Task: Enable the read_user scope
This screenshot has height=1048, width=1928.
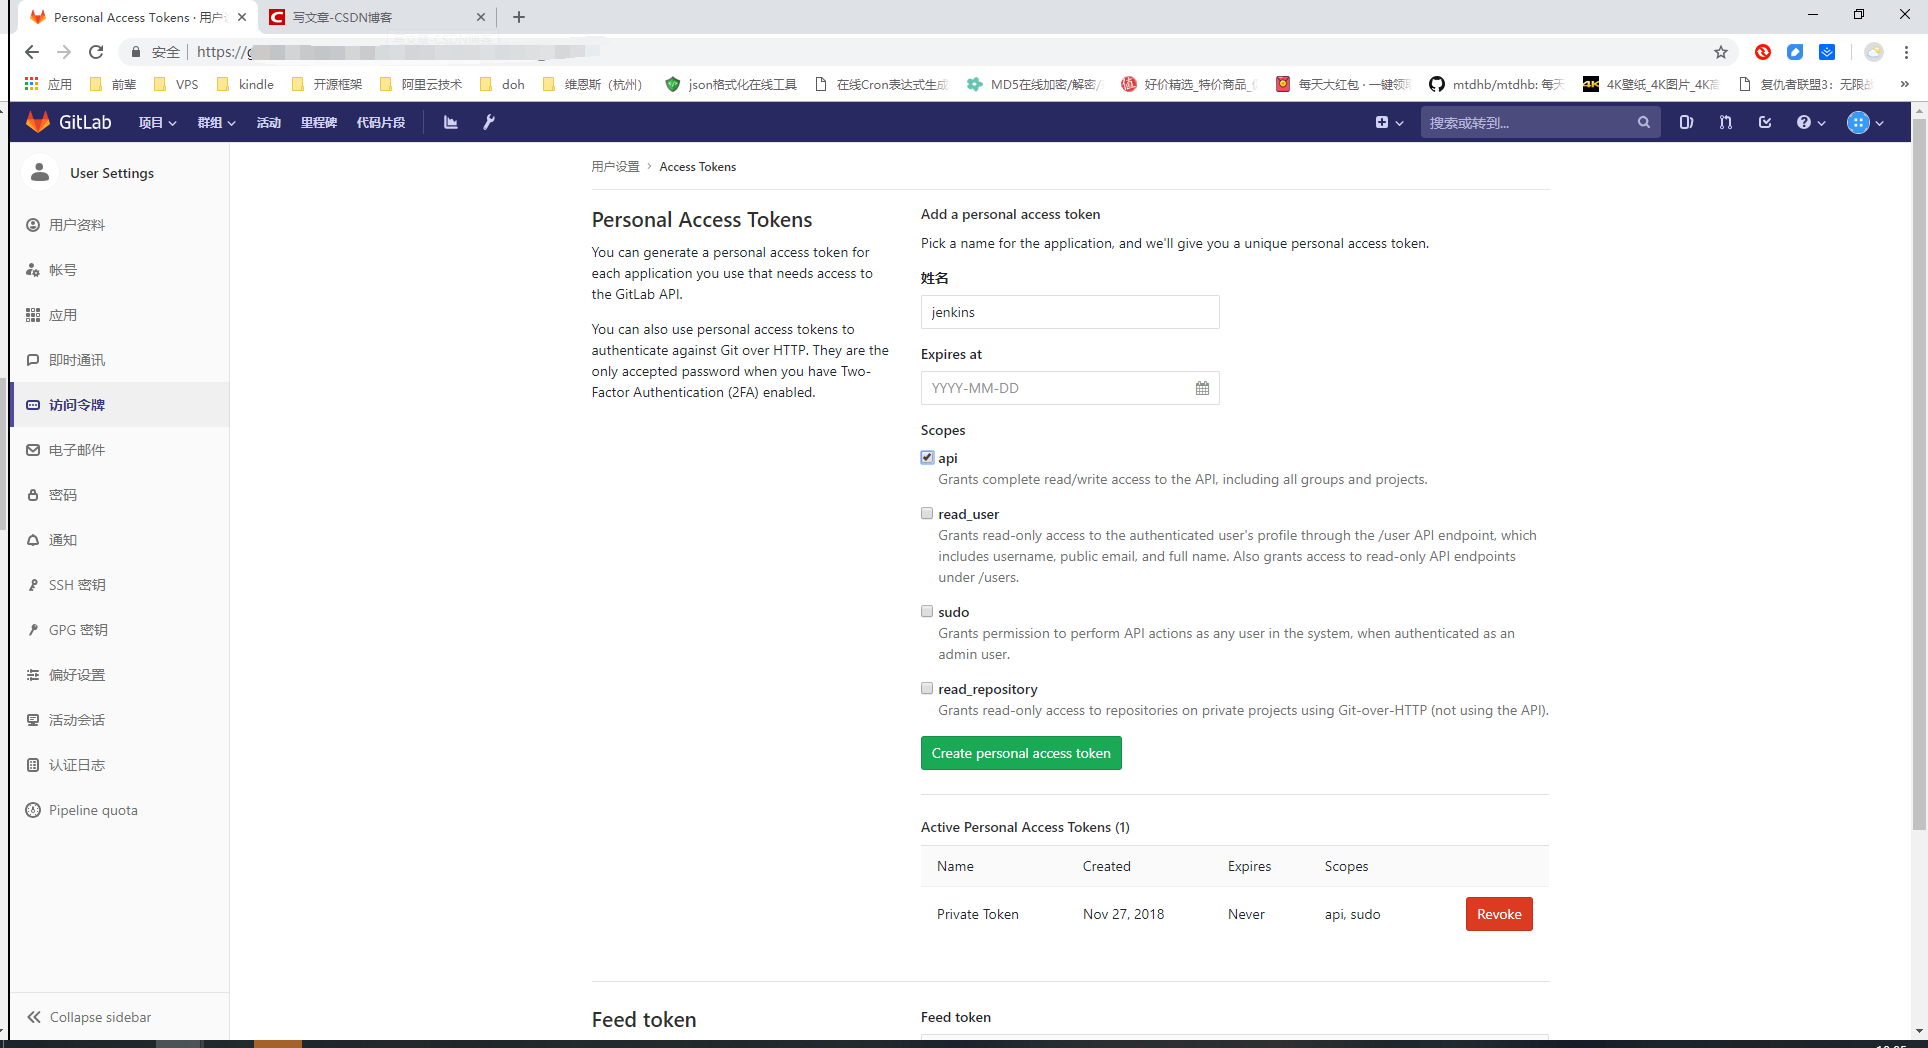Action: click(927, 512)
